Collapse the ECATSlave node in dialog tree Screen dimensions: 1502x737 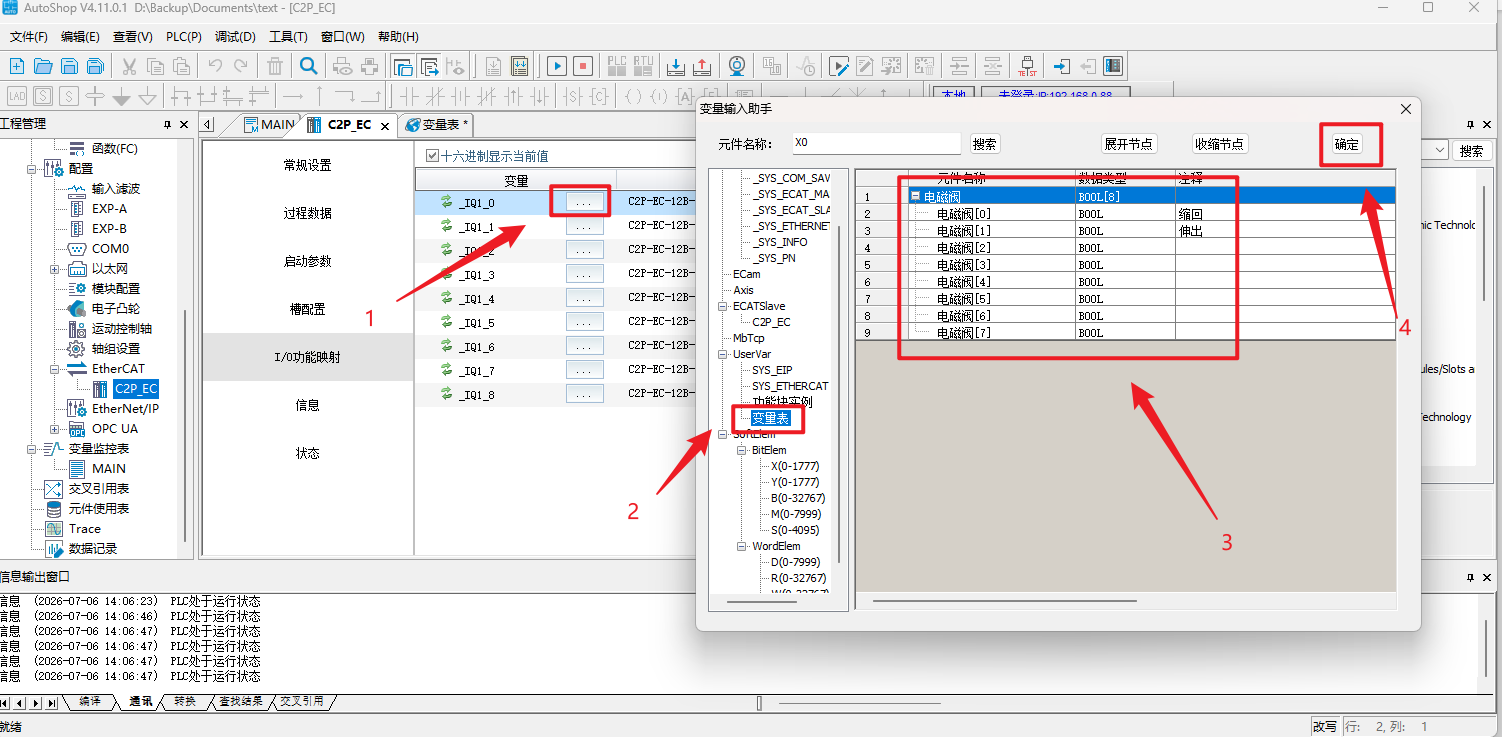coord(722,306)
